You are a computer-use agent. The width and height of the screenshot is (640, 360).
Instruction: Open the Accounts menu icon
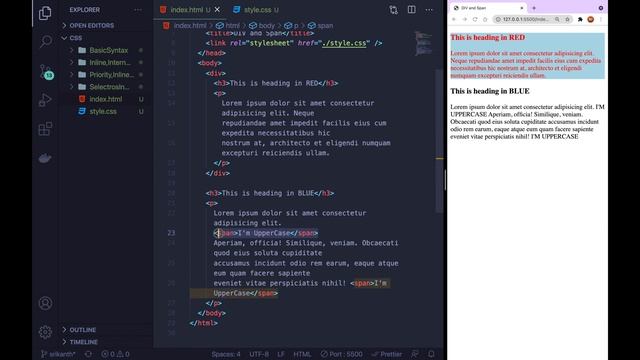click(x=45, y=303)
